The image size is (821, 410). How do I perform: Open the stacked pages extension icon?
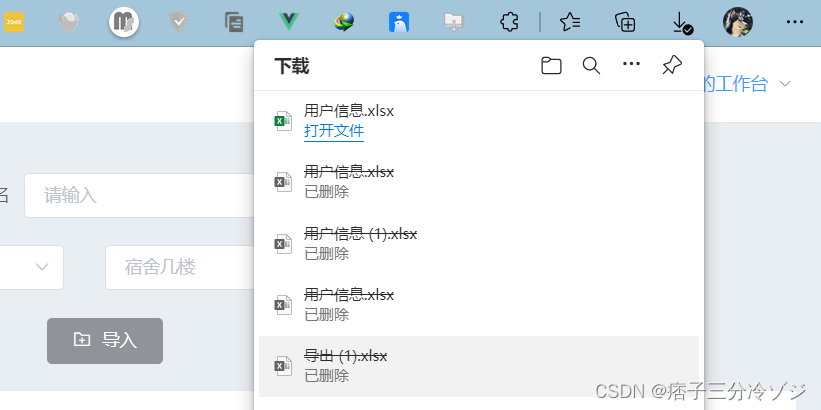(234, 22)
